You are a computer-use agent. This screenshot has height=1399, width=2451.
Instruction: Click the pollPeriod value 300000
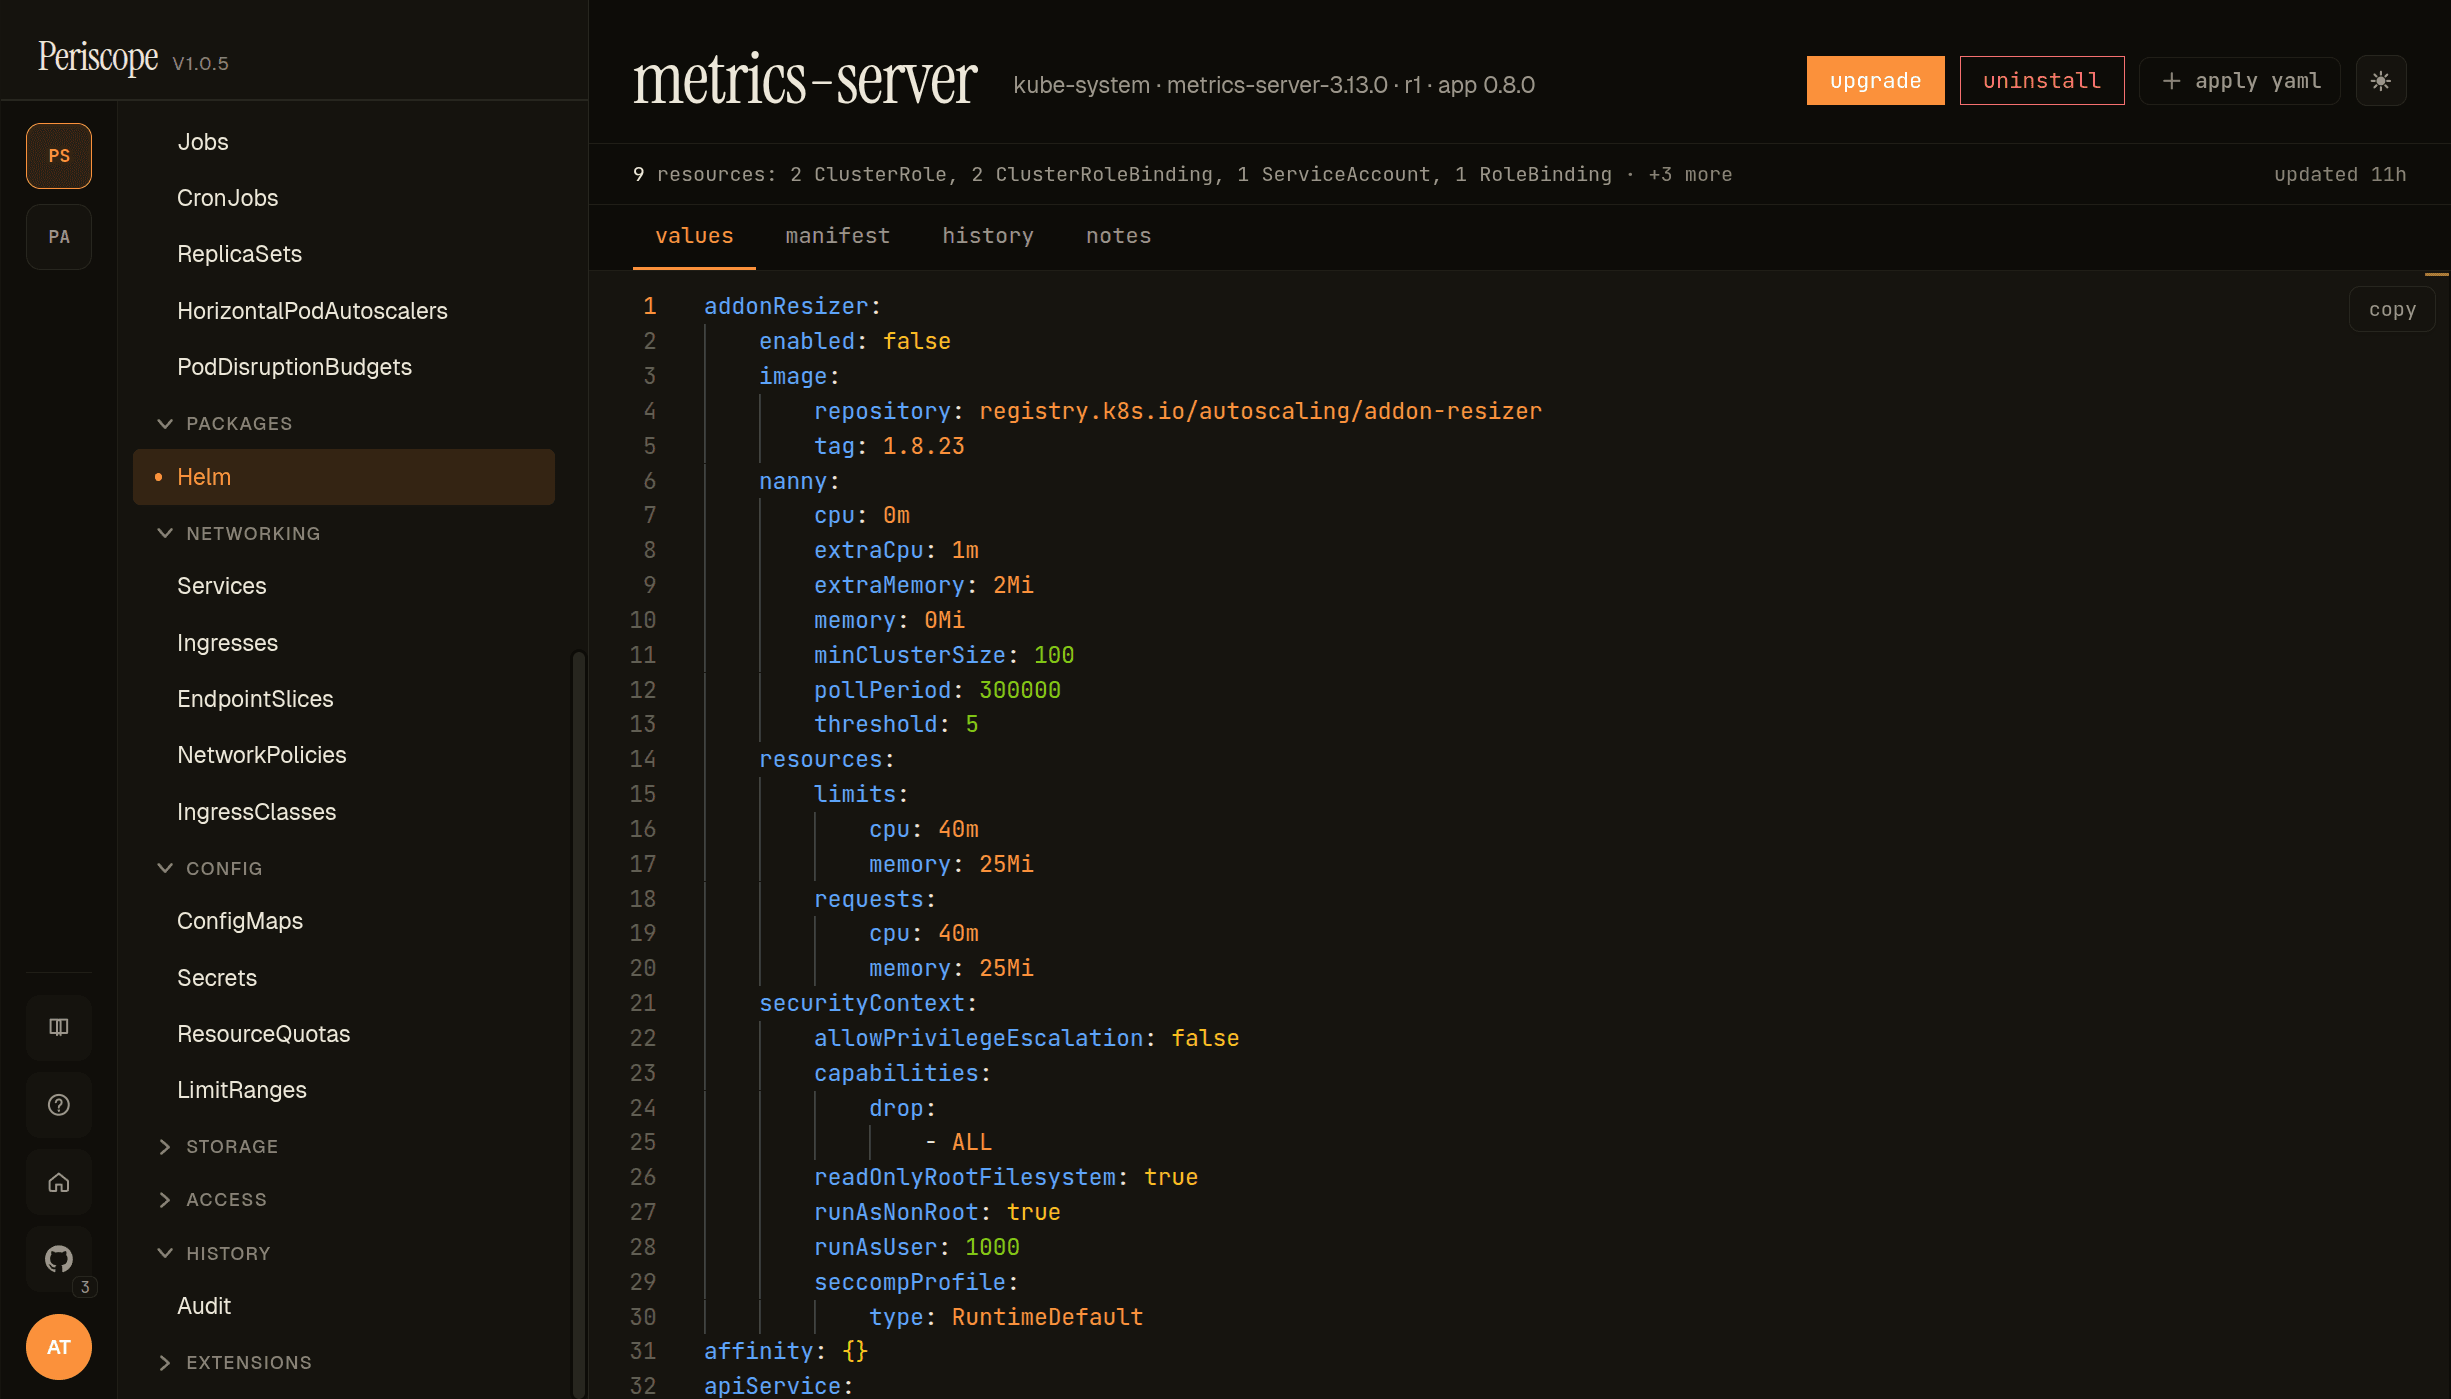(x=1020, y=690)
